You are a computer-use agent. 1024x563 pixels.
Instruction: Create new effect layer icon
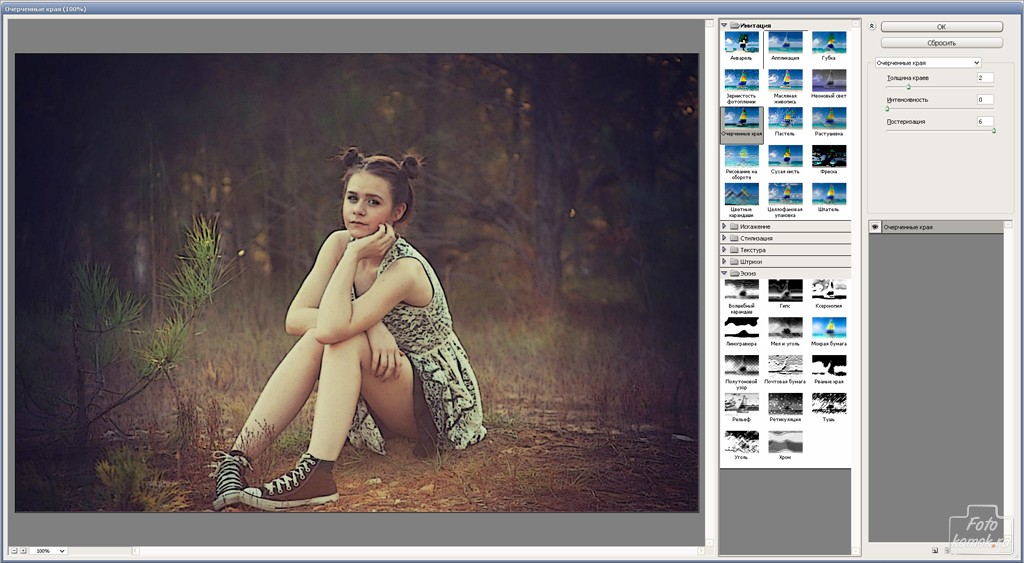click(x=934, y=549)
